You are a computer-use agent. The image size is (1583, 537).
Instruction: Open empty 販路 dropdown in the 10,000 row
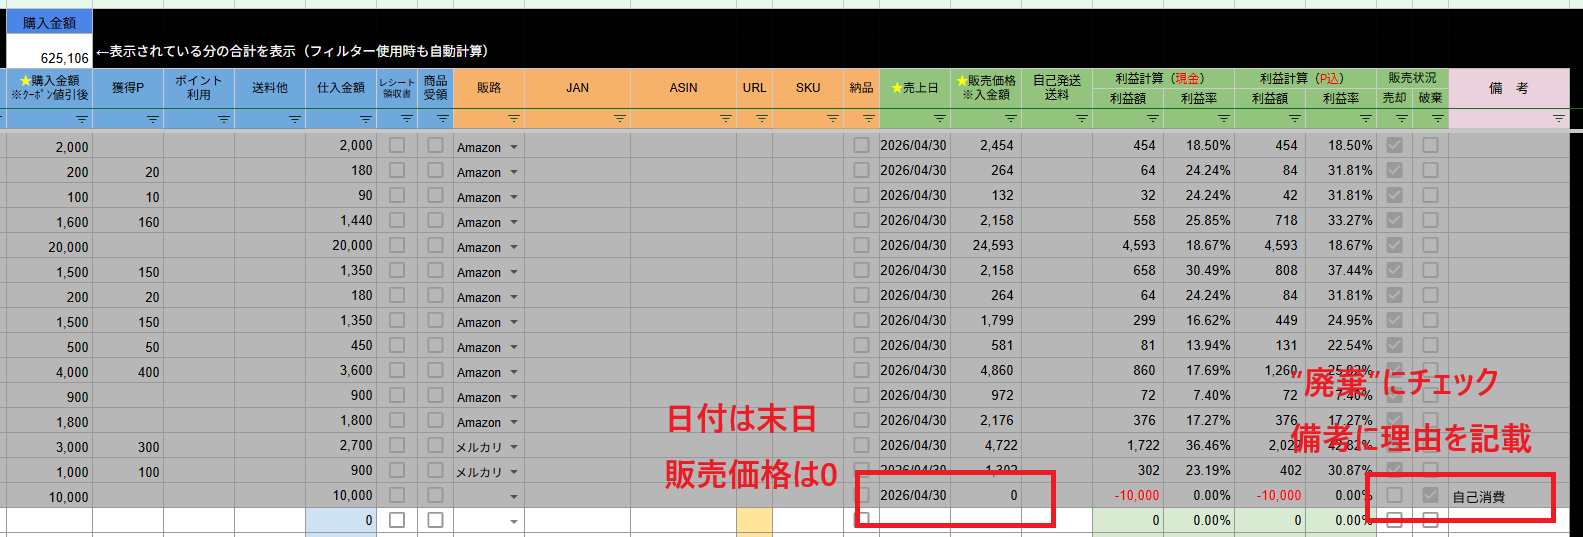pos(514,497)
